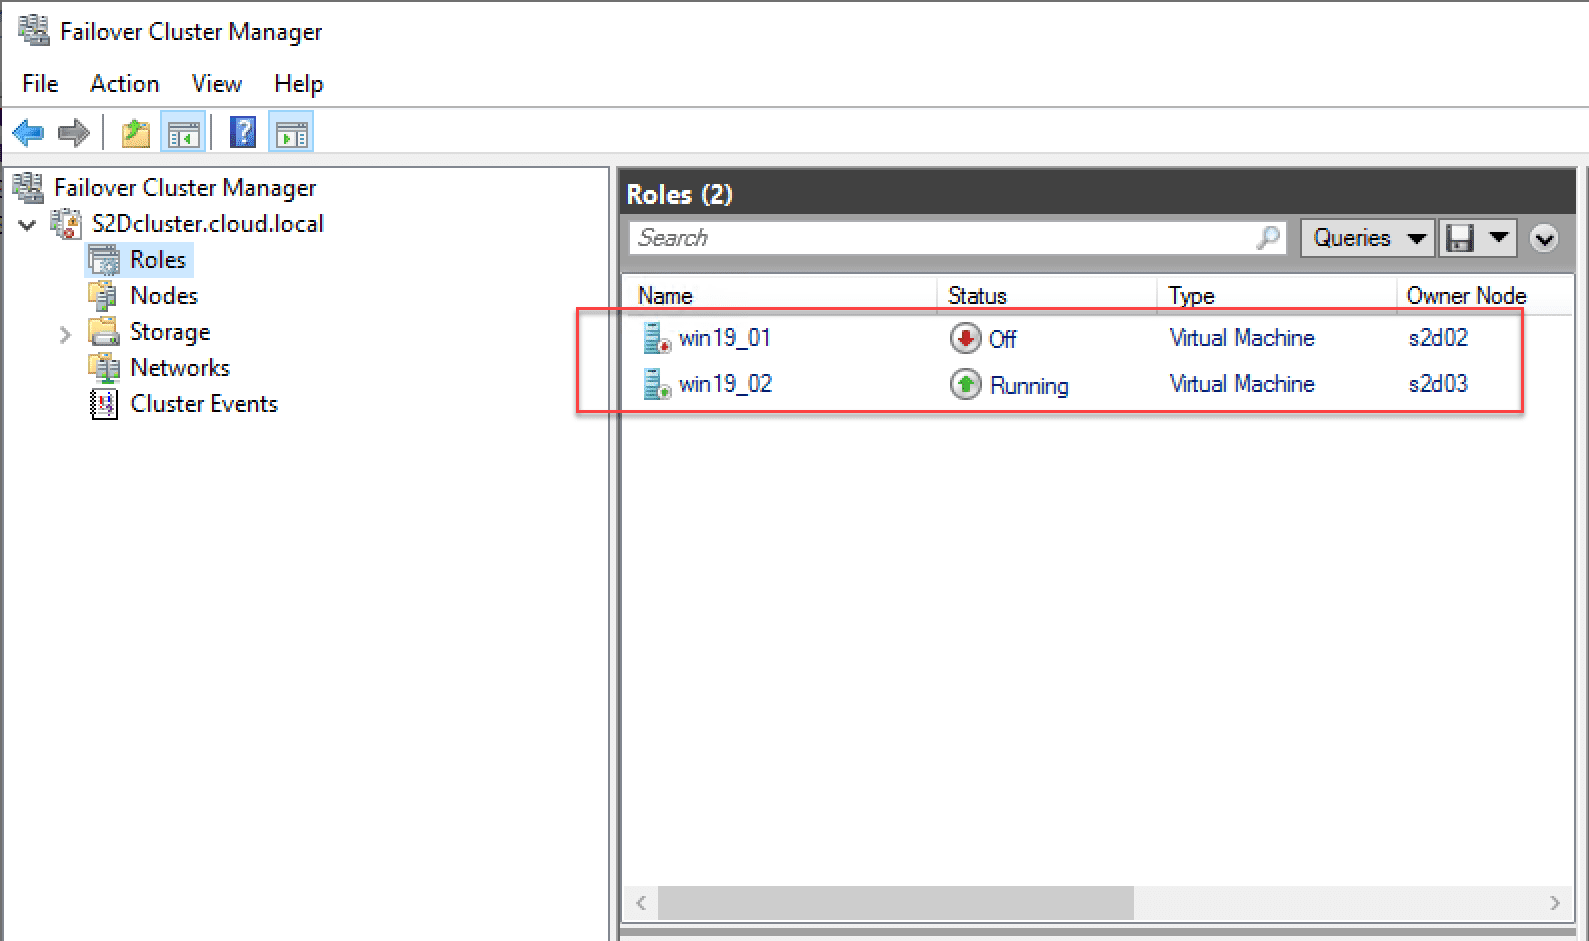Click the scroll left arrow in Roles list

click(641, 903)
